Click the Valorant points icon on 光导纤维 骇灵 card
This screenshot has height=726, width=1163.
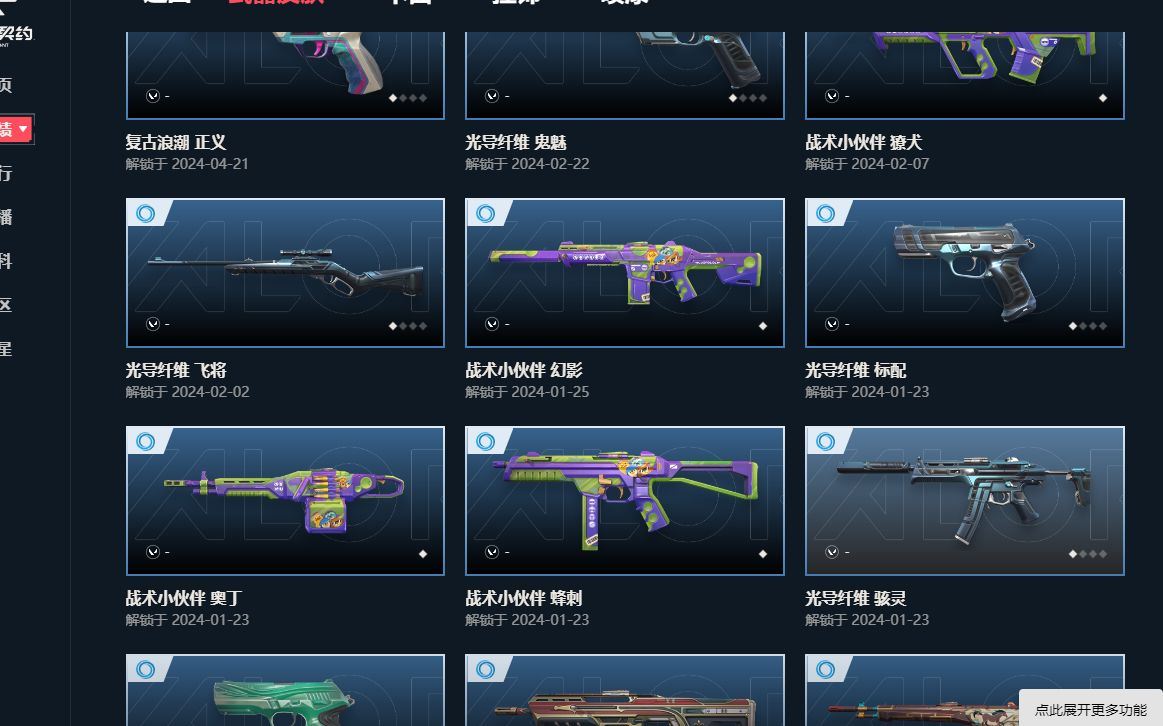pos(832,552)
